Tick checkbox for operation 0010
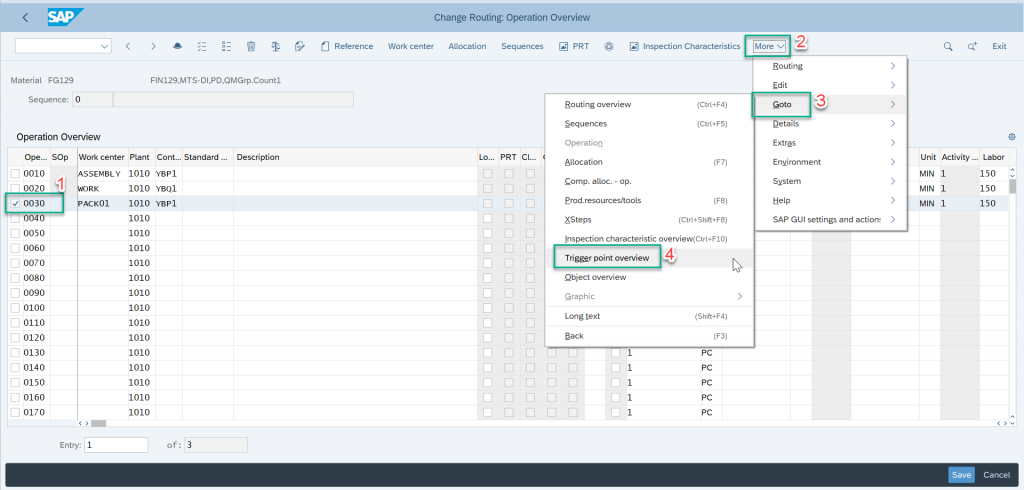1024x490 pixels. click(x=15, y=174)
